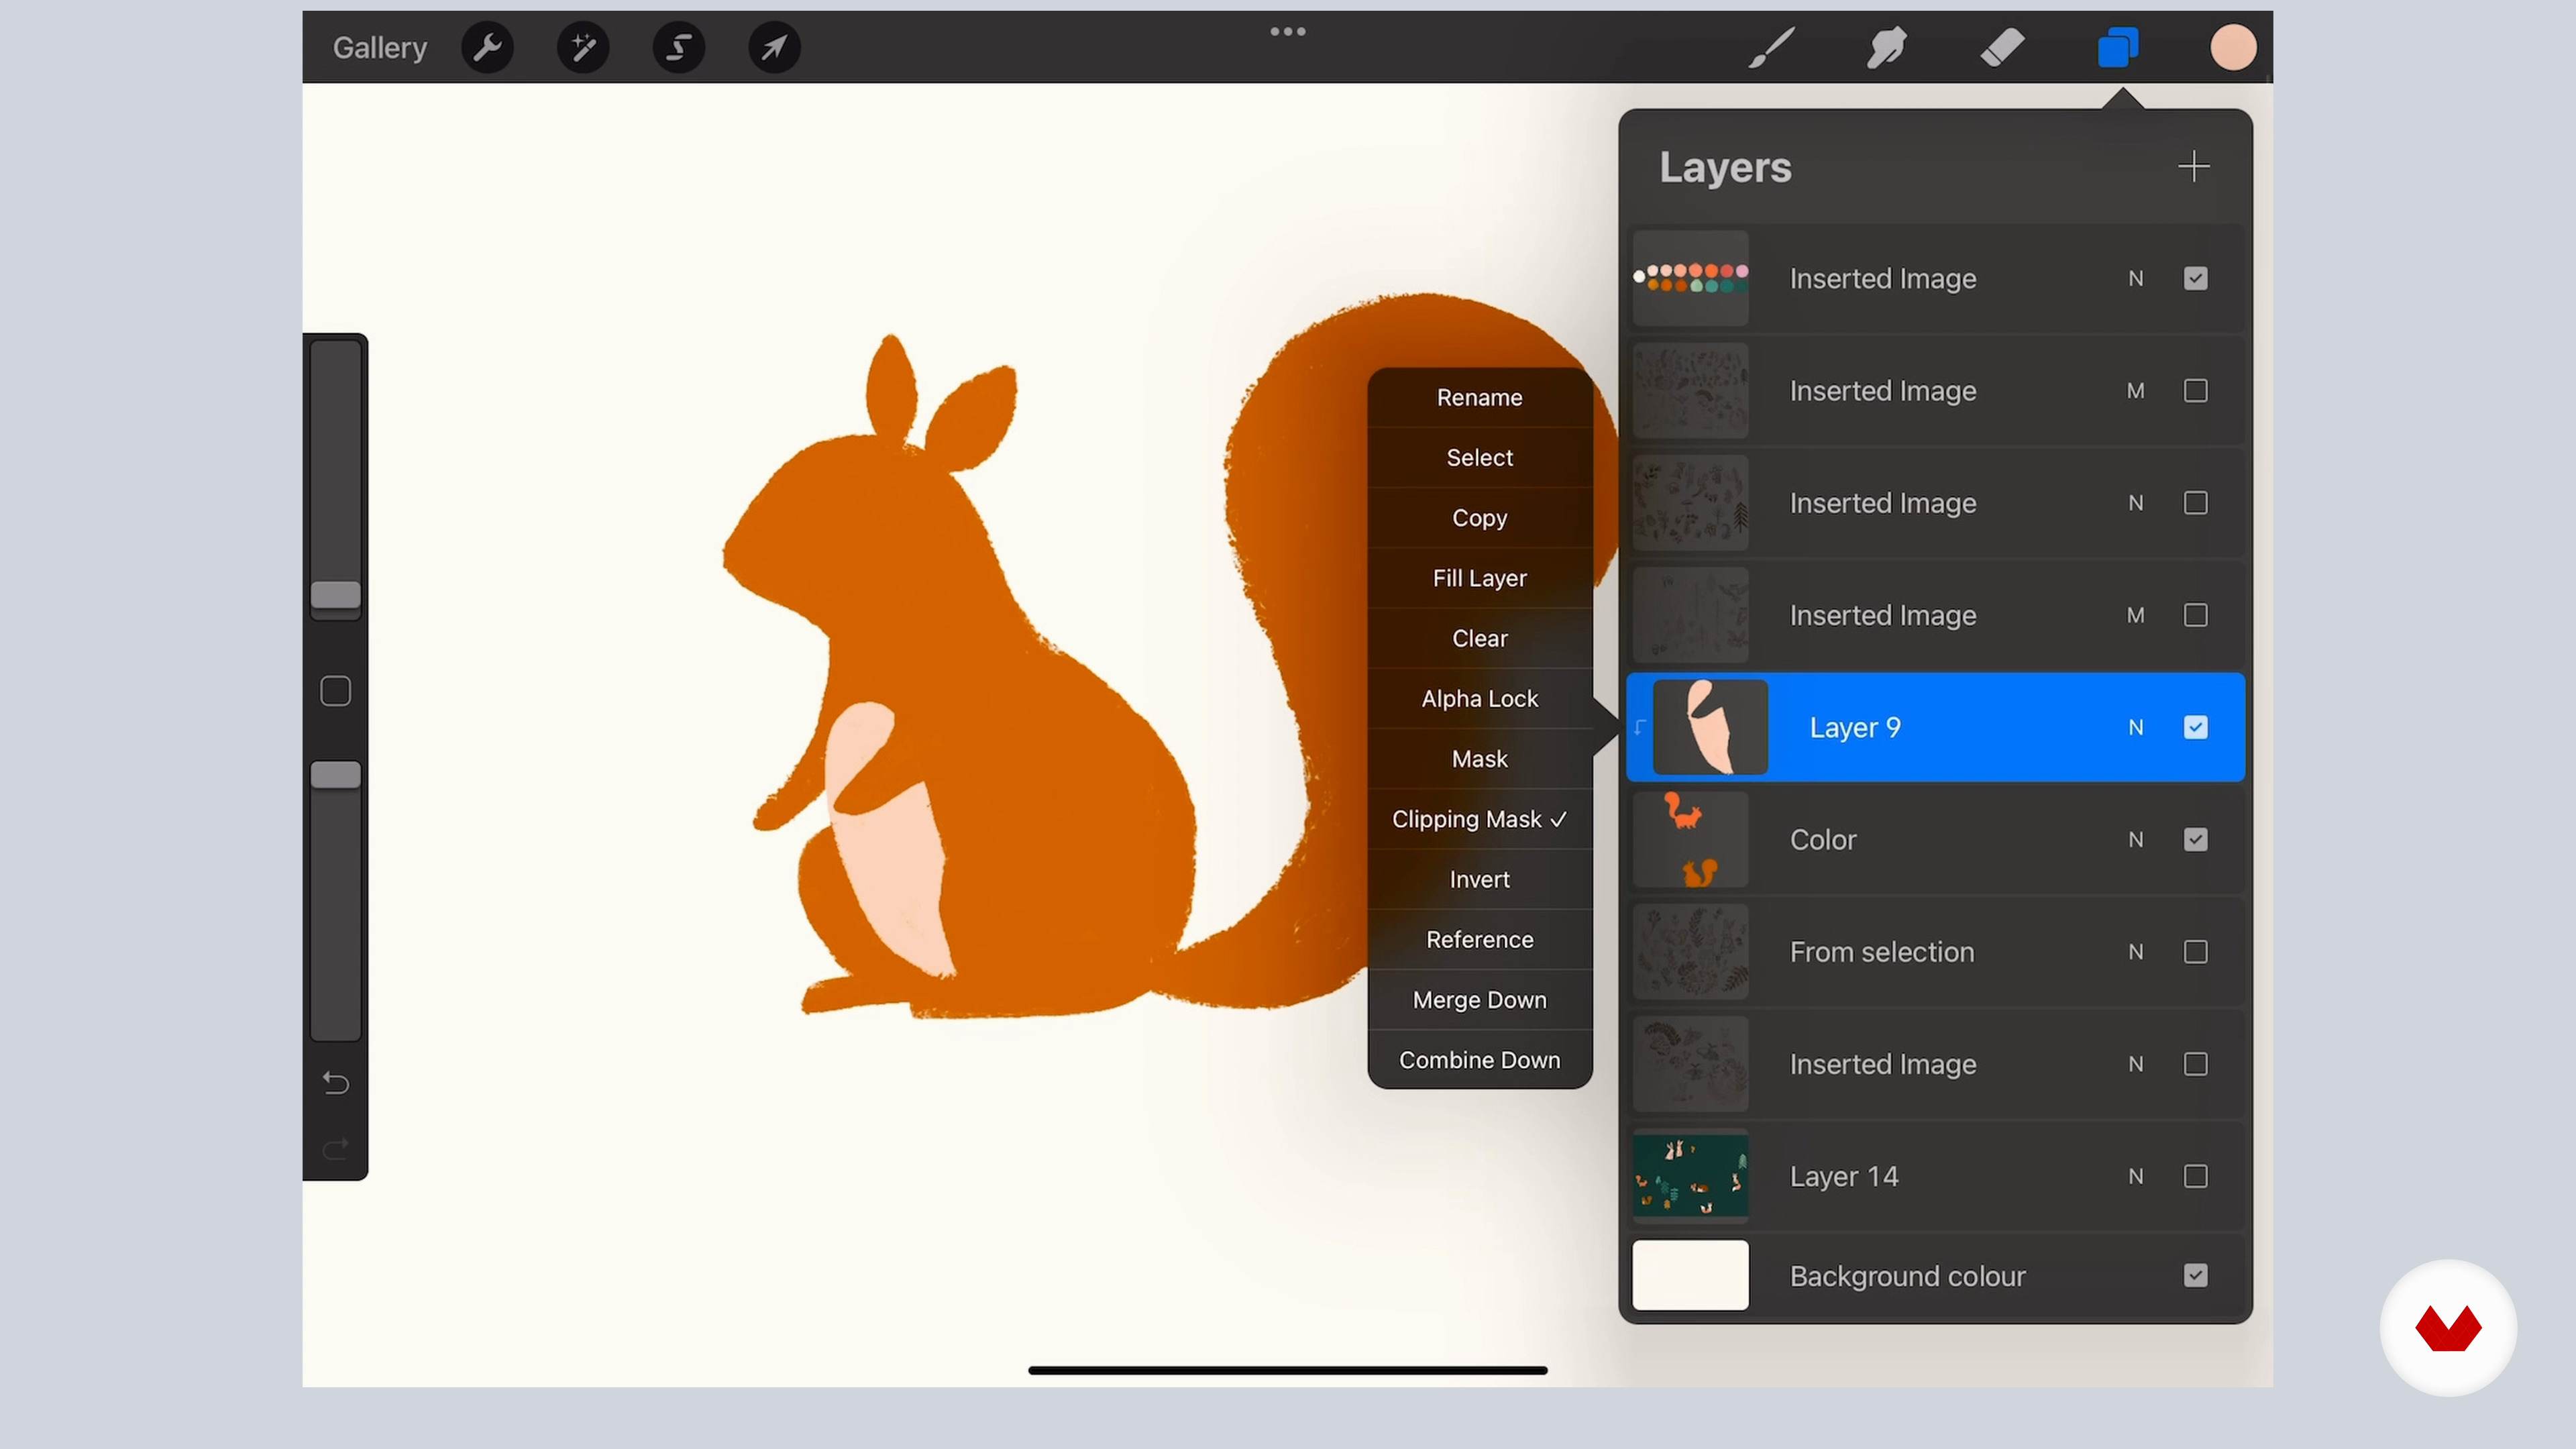Viewport: 2576px width, 1449px height.
Task: Choose Combine Down option
Action: pos(1479,1059)
